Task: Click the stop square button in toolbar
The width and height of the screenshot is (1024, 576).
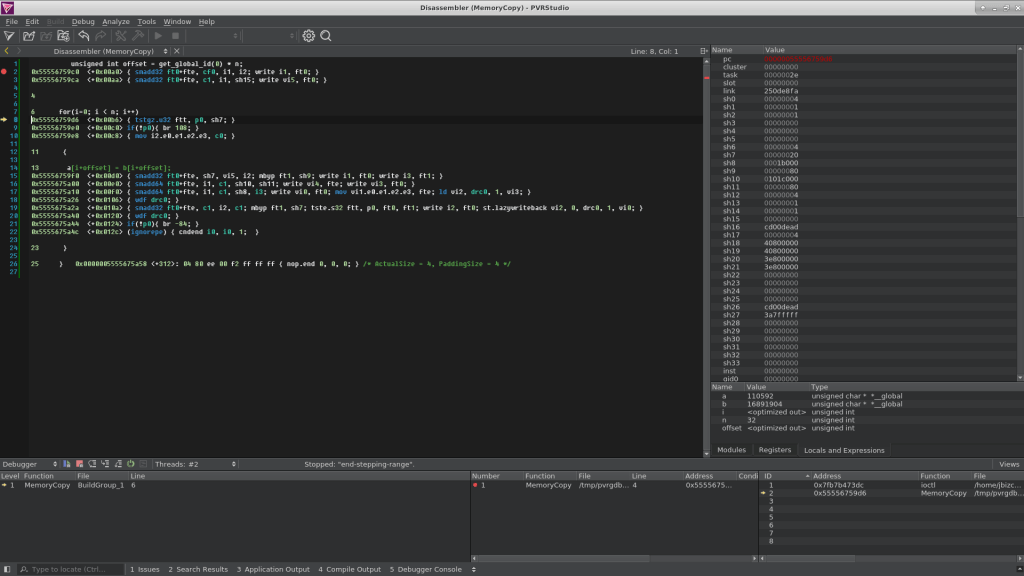Action: (176, 36)
